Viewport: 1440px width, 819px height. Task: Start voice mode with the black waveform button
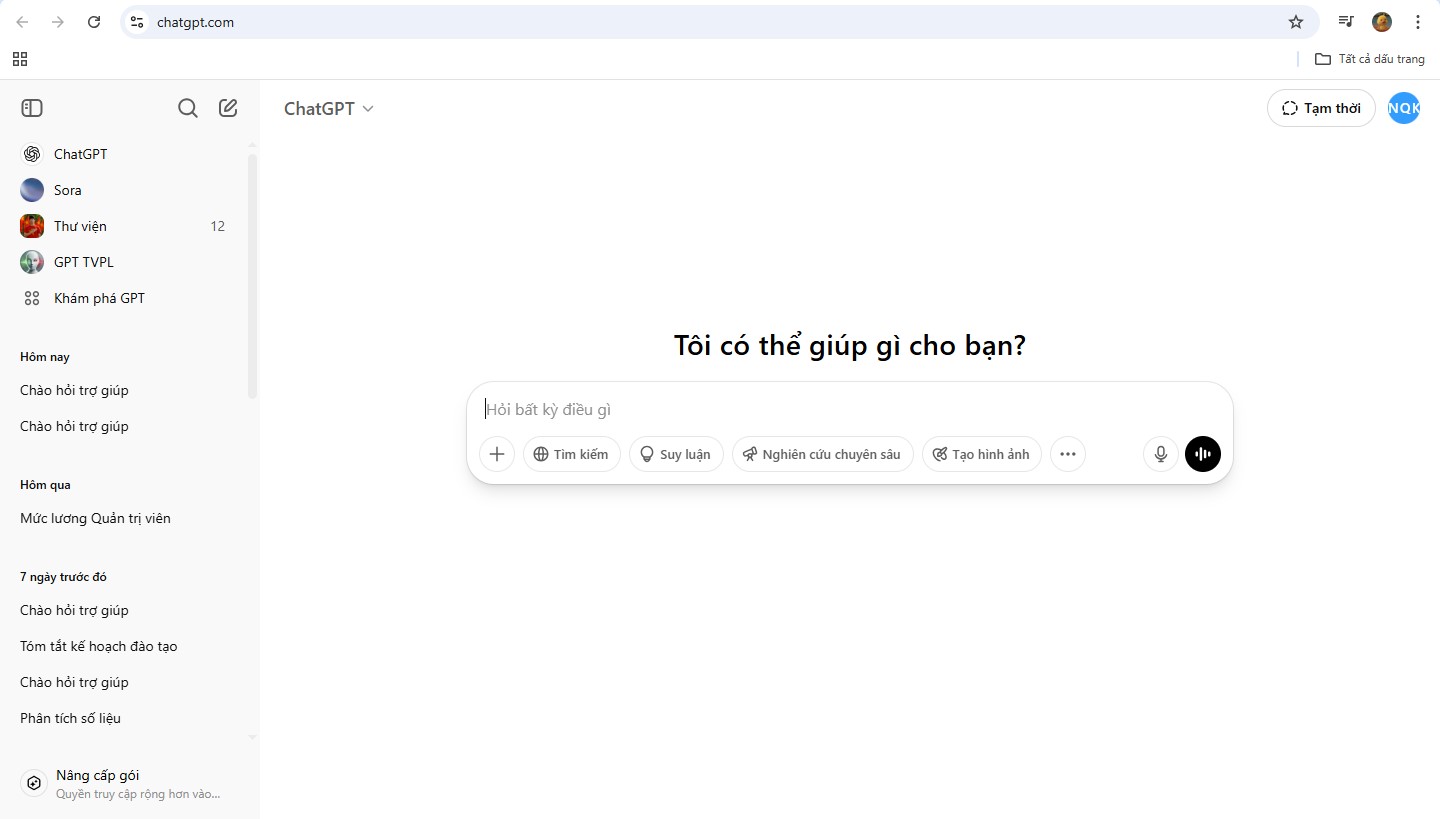(1203, 454)
